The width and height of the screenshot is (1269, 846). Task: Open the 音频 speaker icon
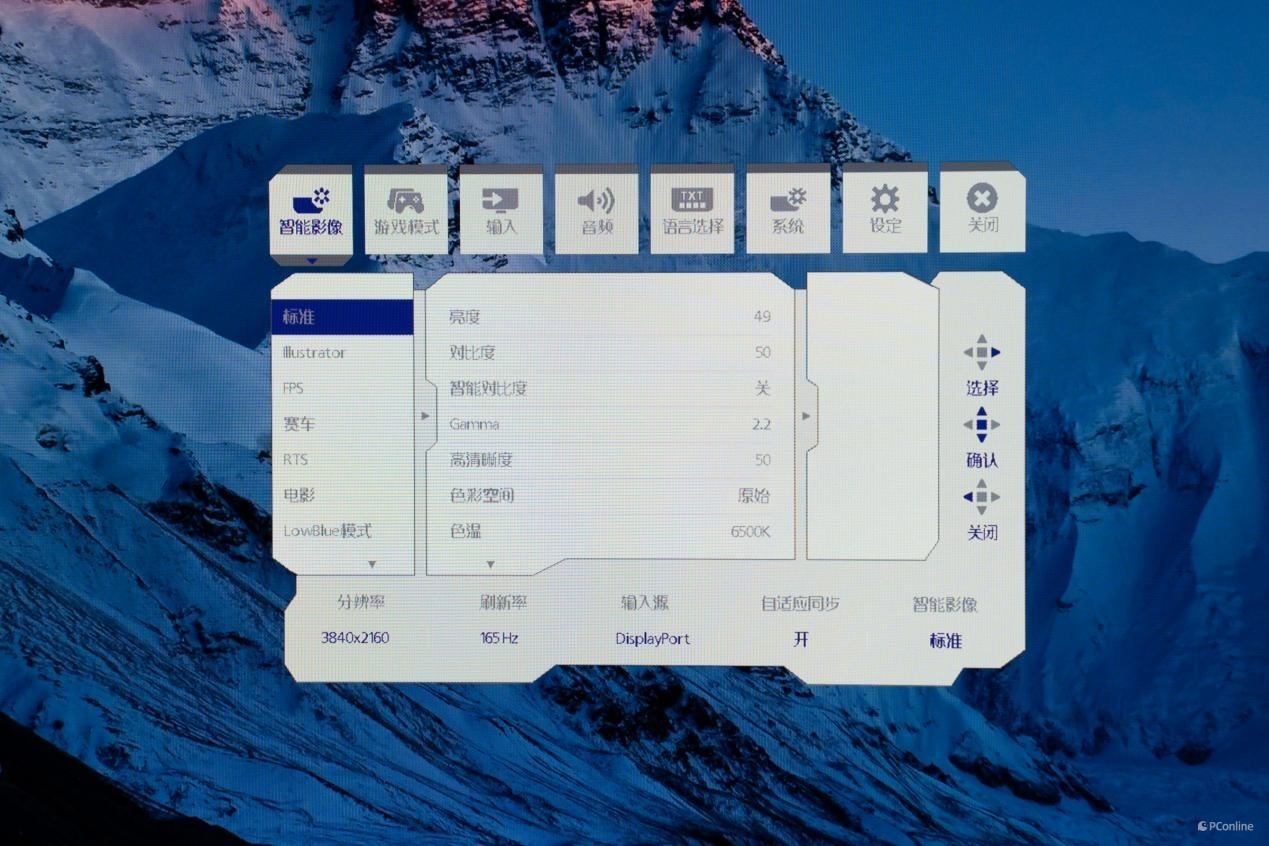coord(597,200)
